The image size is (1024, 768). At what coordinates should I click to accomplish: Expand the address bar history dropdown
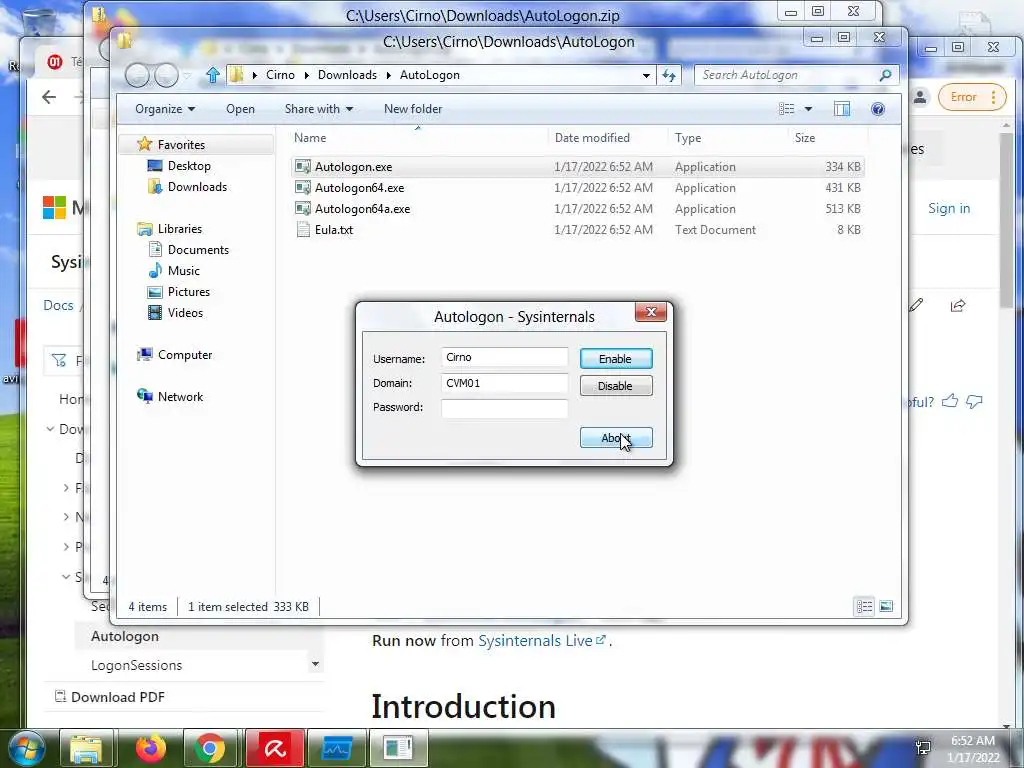(646, 75)
